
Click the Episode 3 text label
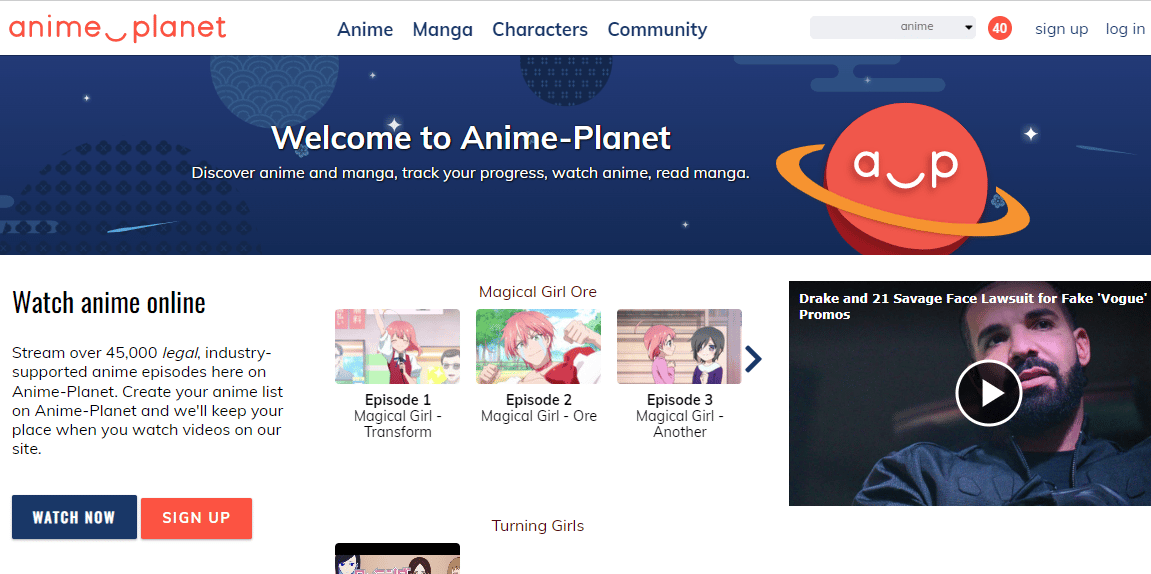click(679, 401)
